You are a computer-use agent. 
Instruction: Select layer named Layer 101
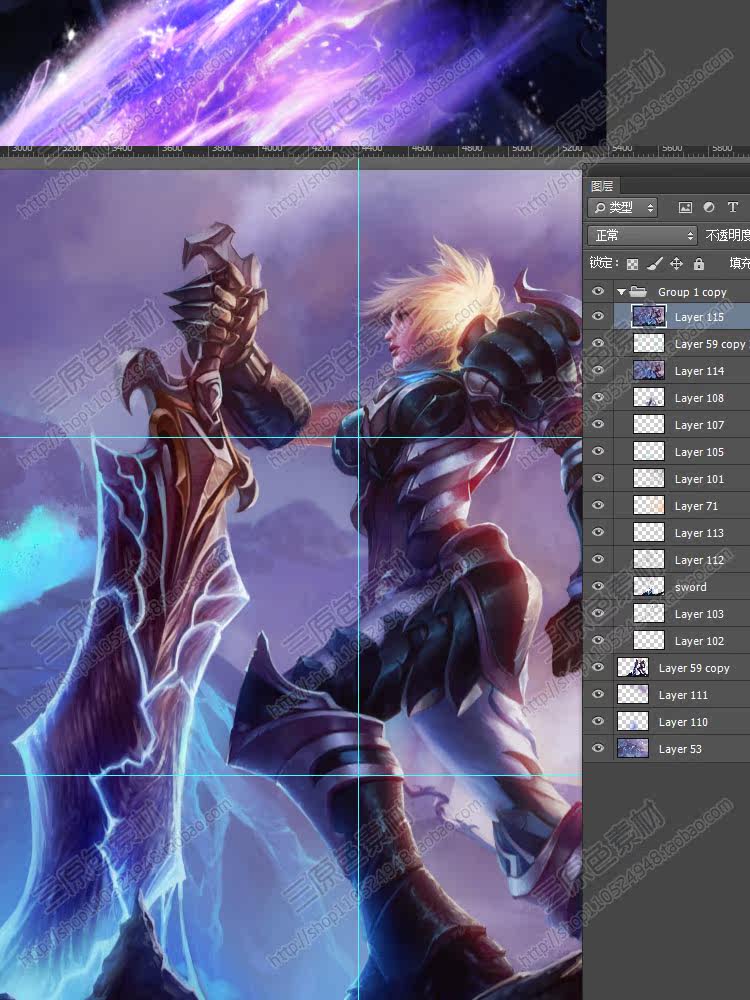point(699,479)
